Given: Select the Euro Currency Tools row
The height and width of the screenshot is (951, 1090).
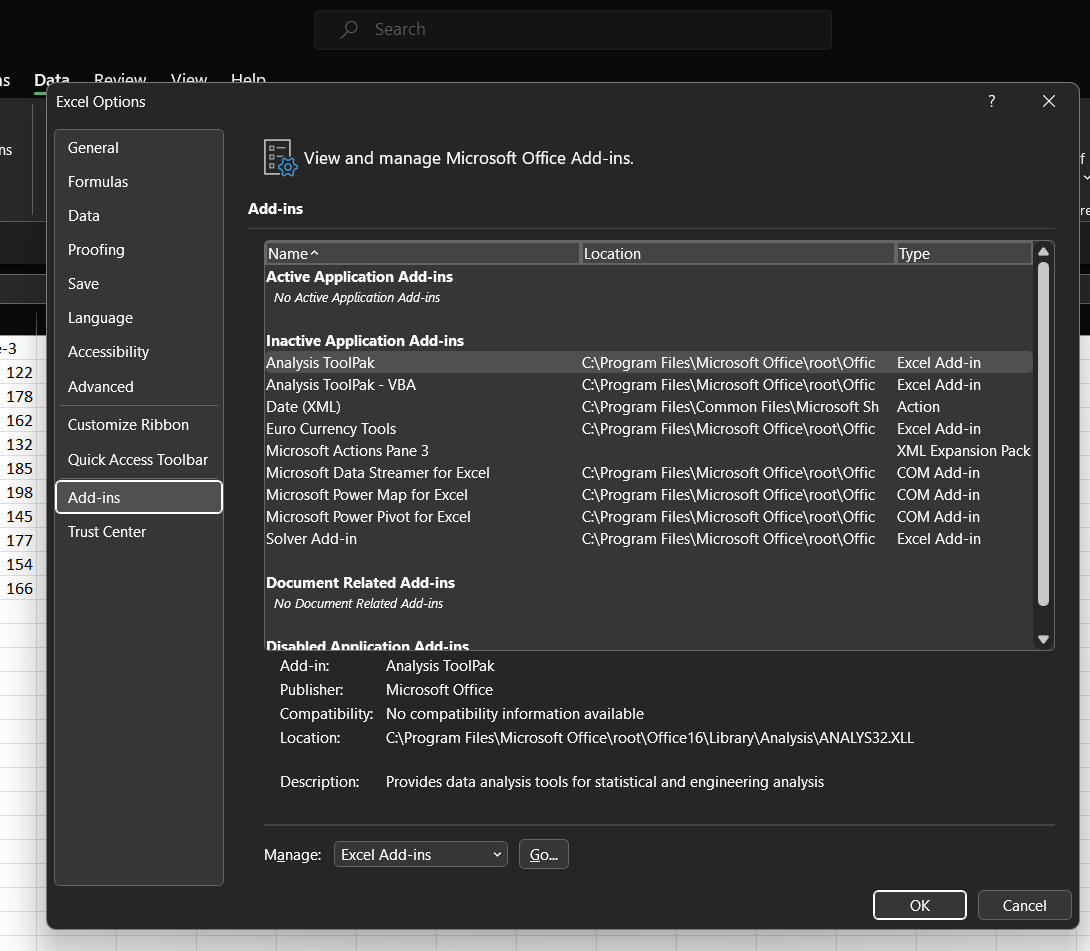Looking at the screenshot, I should (x=649, y=429).
